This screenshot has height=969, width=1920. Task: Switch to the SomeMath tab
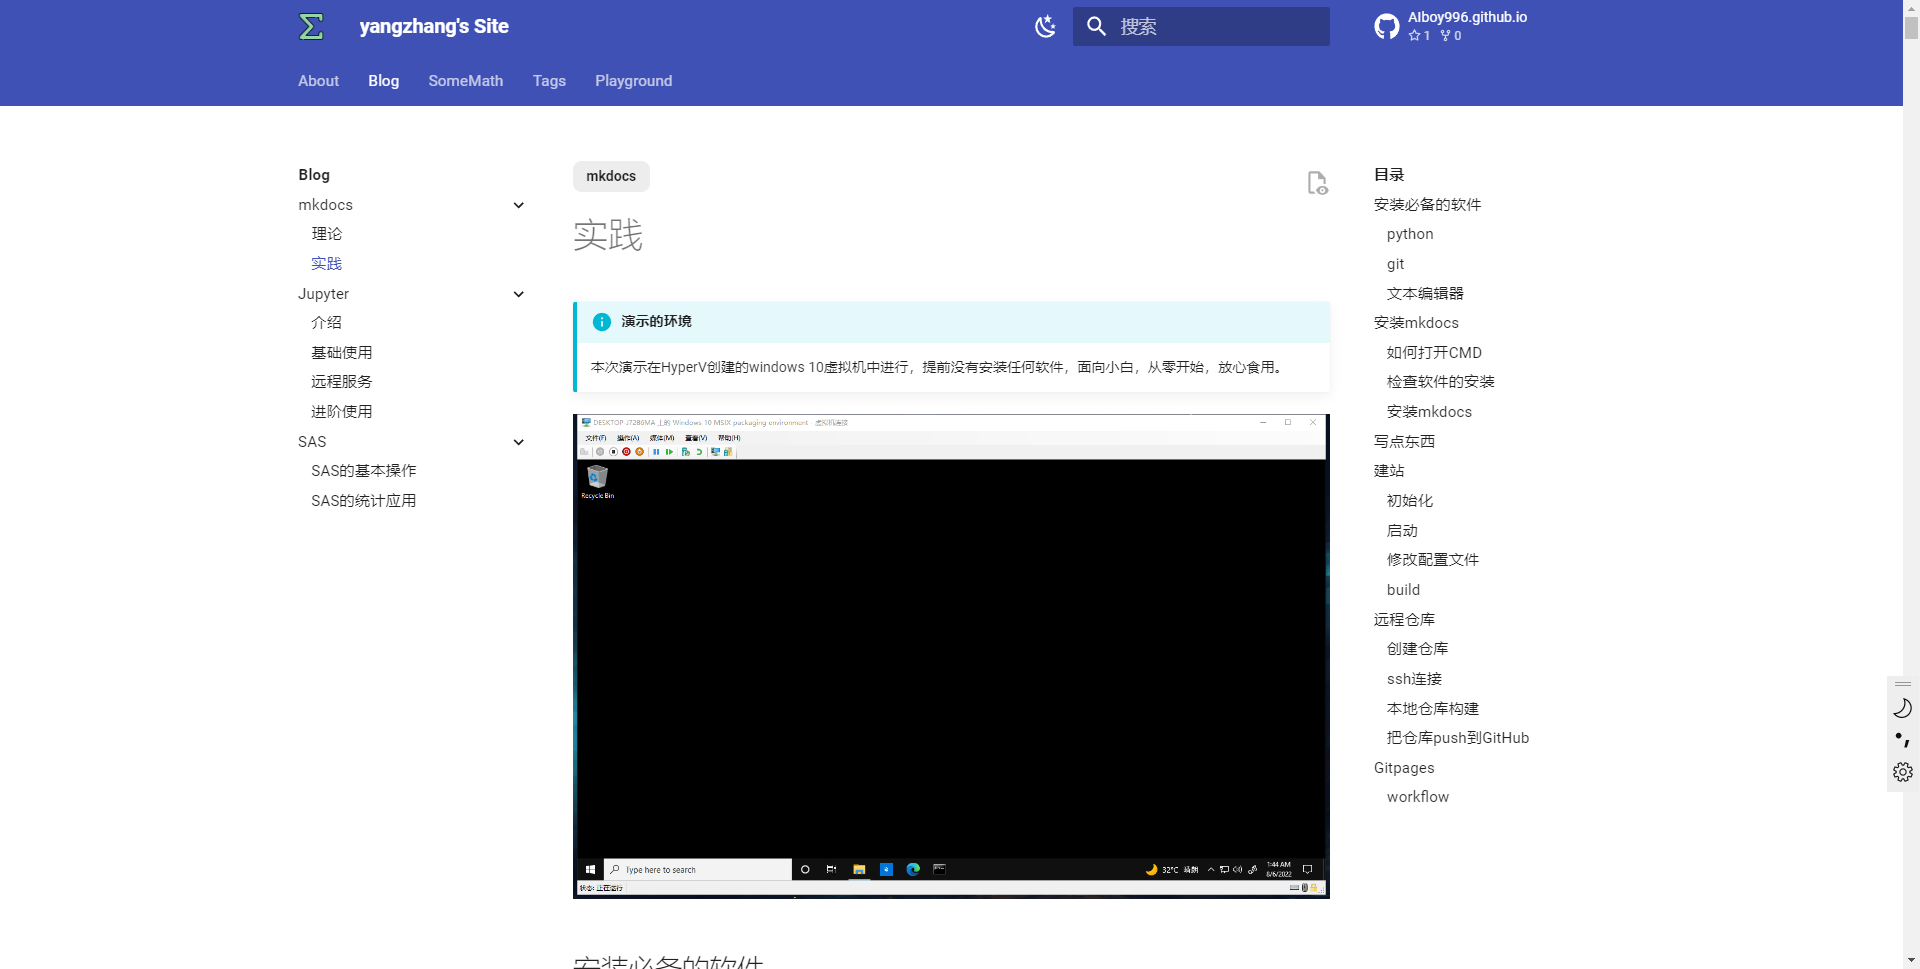tap(465, 81)
